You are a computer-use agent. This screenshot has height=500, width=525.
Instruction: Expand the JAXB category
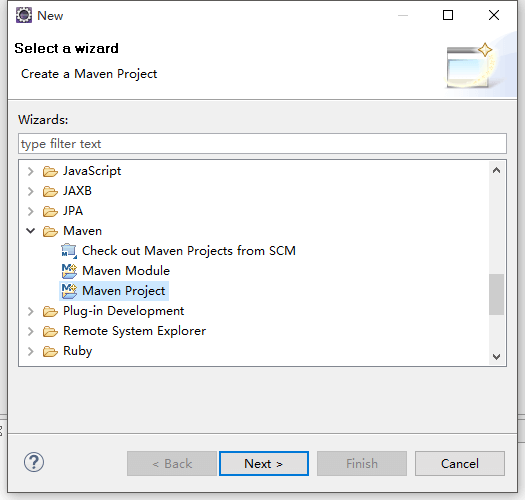30,191
